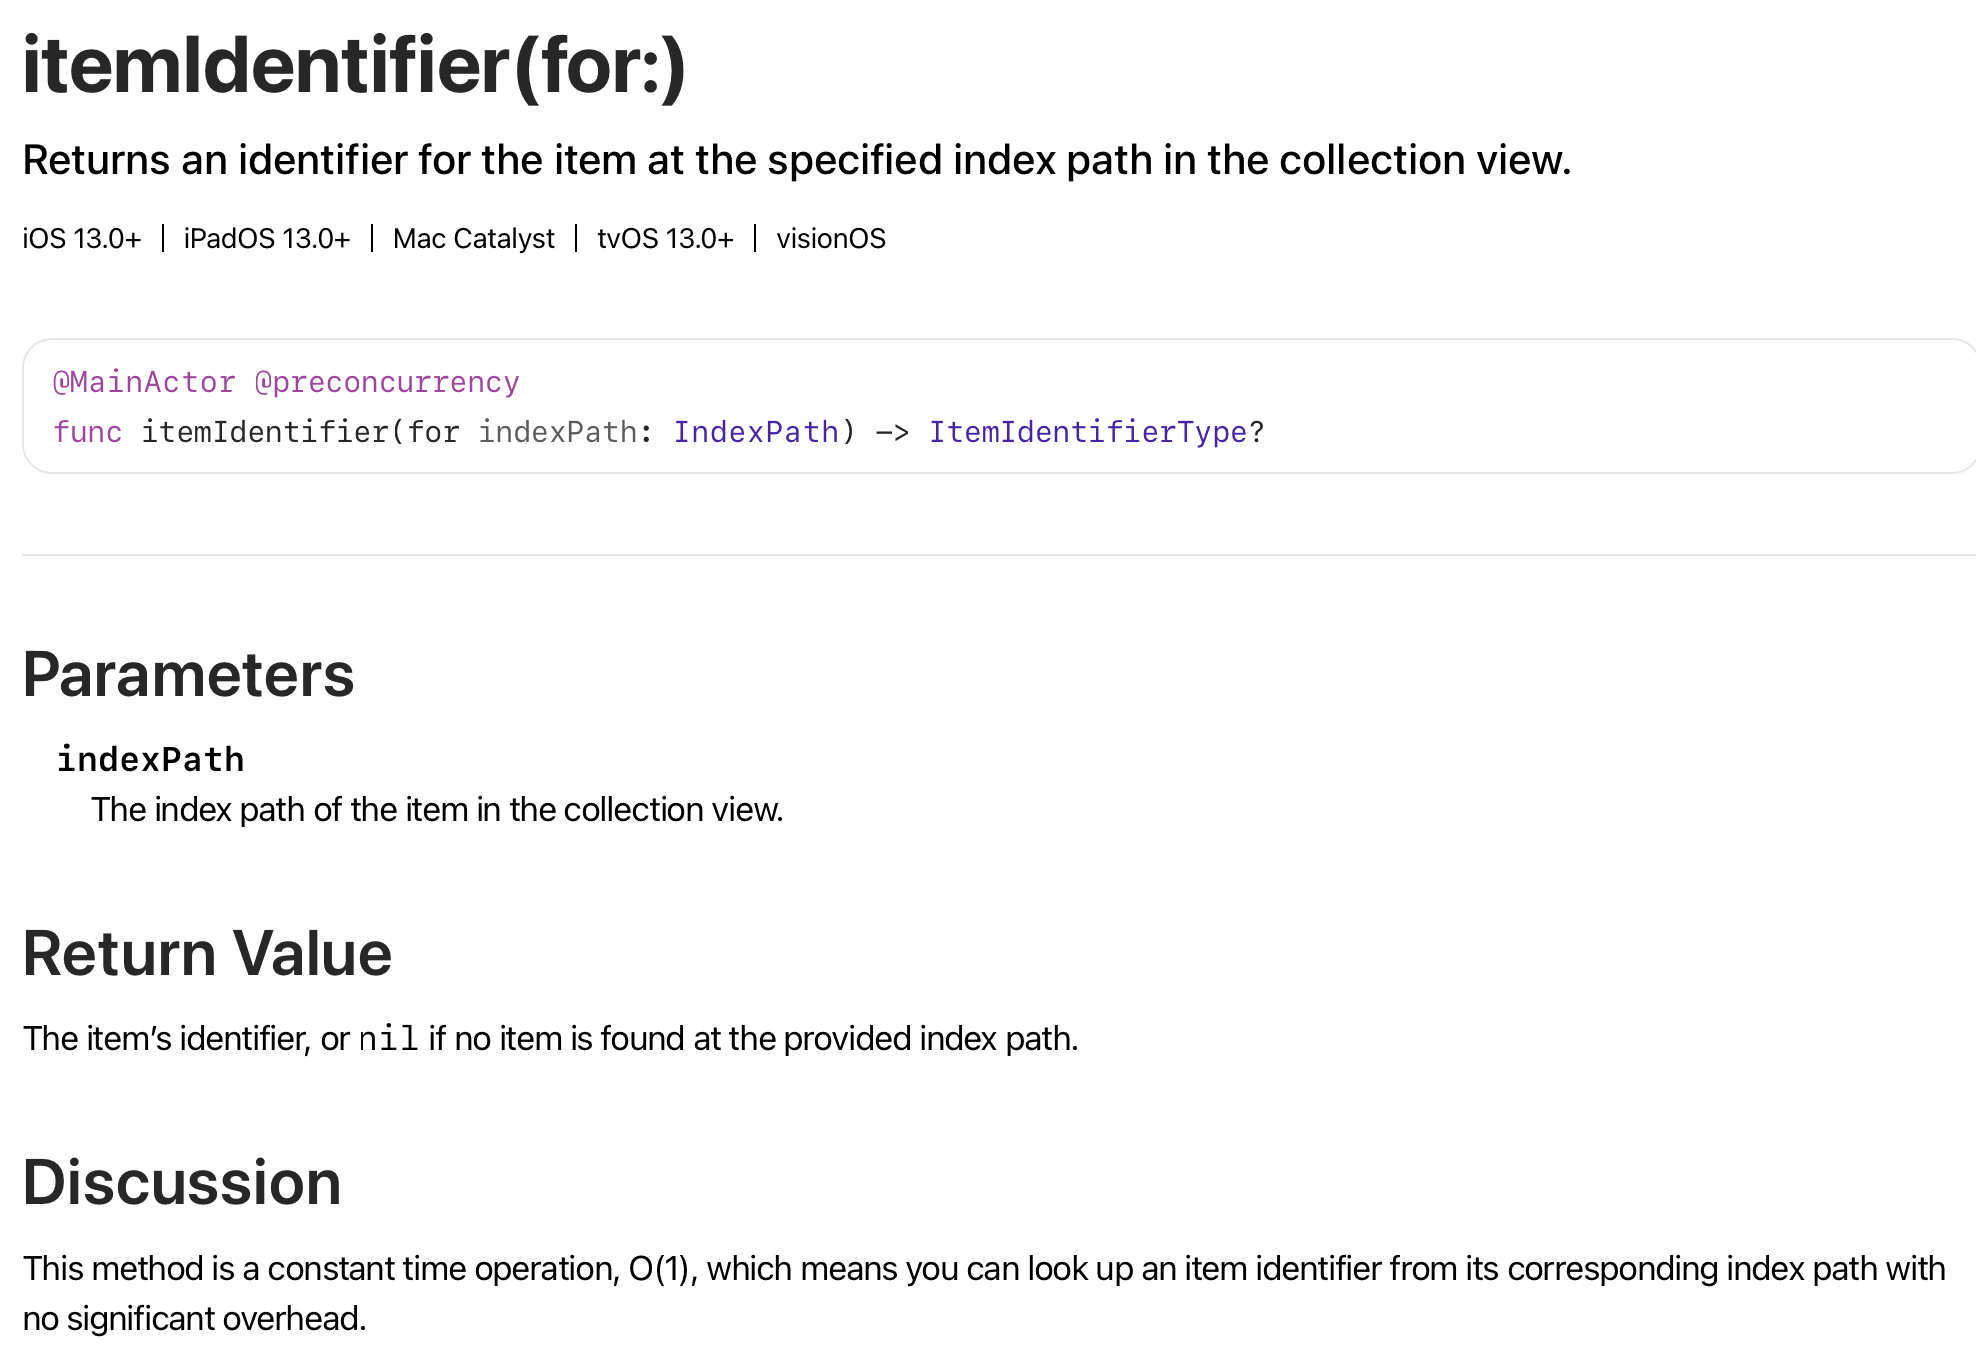Click the itemIdentifier(for:) page title
Image resolution: width=1976 pixels, height=1358 pixels.
coord(354,66)
